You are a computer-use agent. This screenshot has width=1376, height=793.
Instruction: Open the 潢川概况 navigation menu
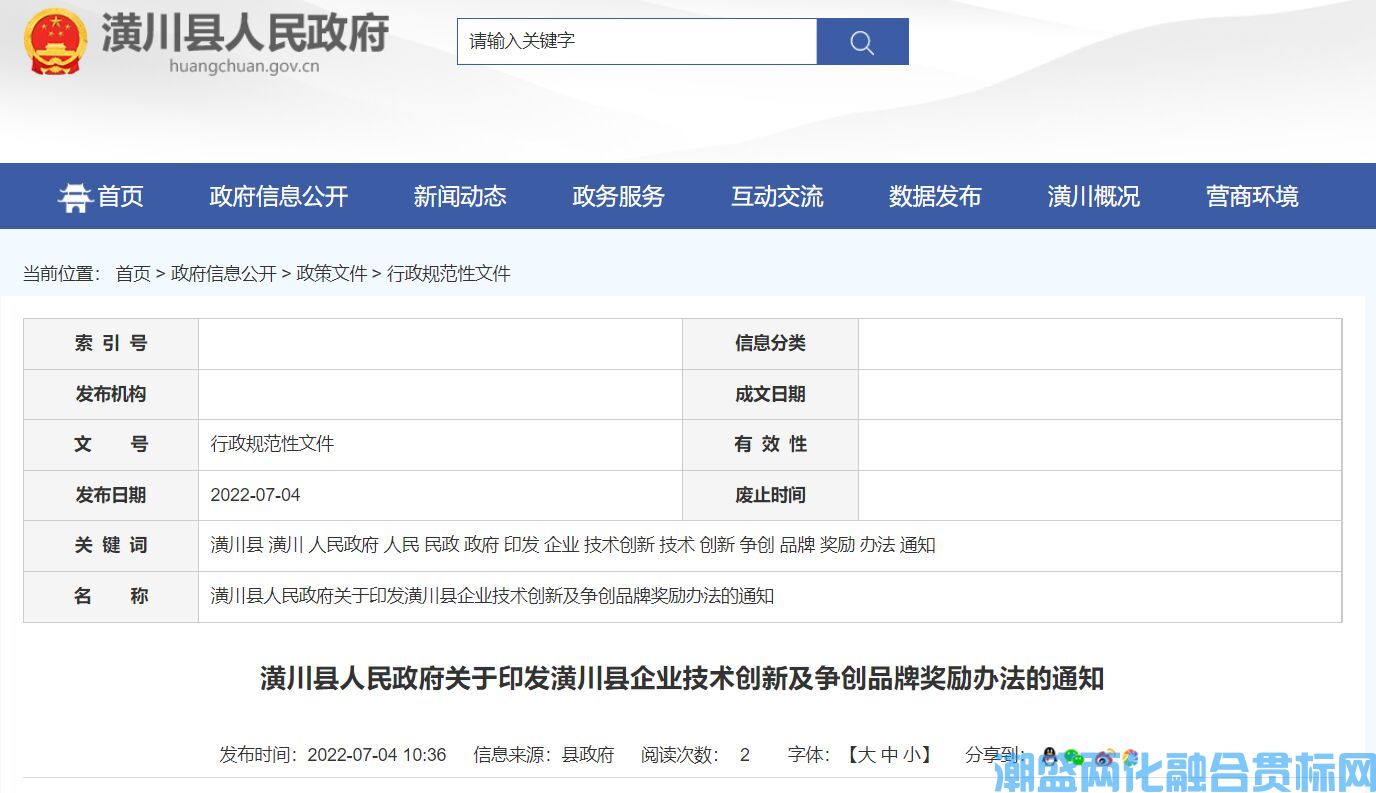pyautogui.click(x=1094, y=196)
